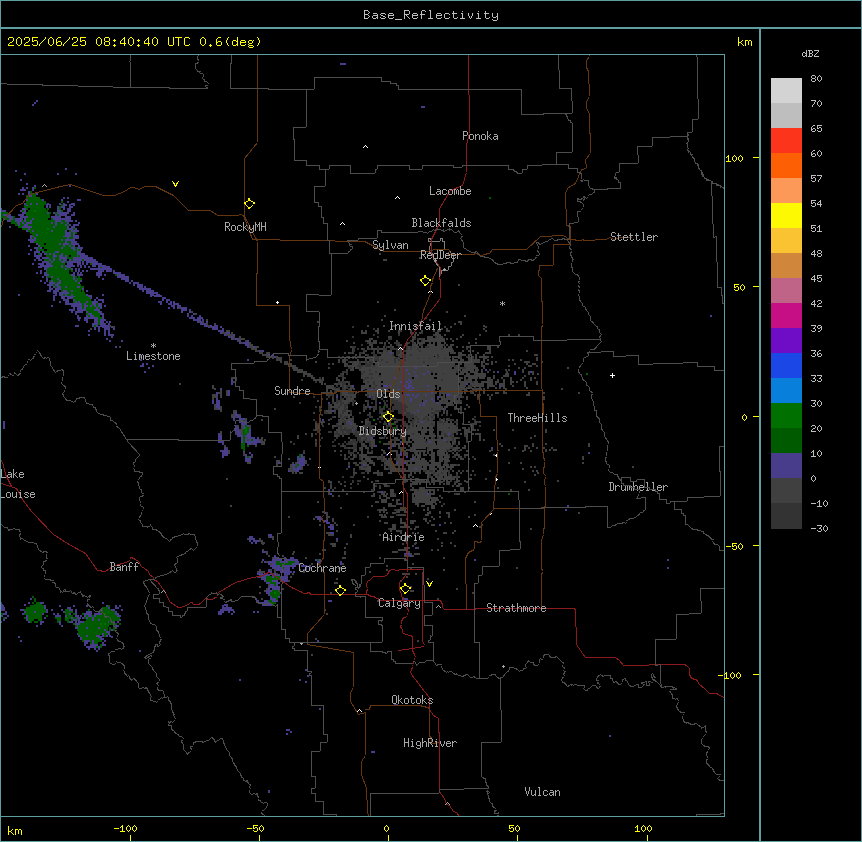
Task: Click the Stettler label
Action: [634, 237]
